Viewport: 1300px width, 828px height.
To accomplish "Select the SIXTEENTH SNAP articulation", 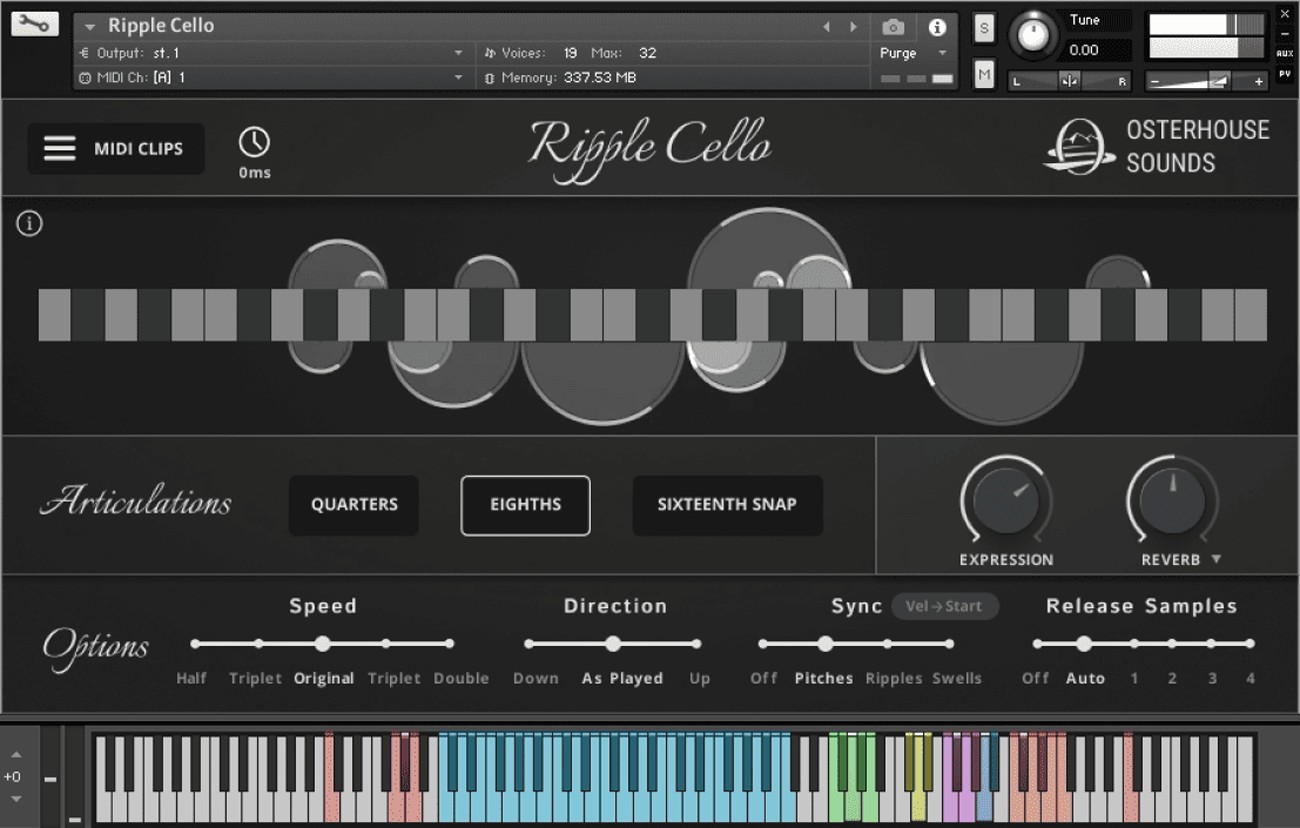I will [x=727, y=505].
